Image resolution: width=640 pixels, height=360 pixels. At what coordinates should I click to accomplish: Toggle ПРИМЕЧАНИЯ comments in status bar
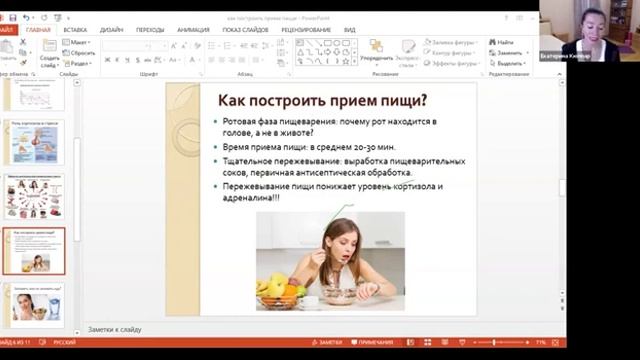click(x=372, y=342)
